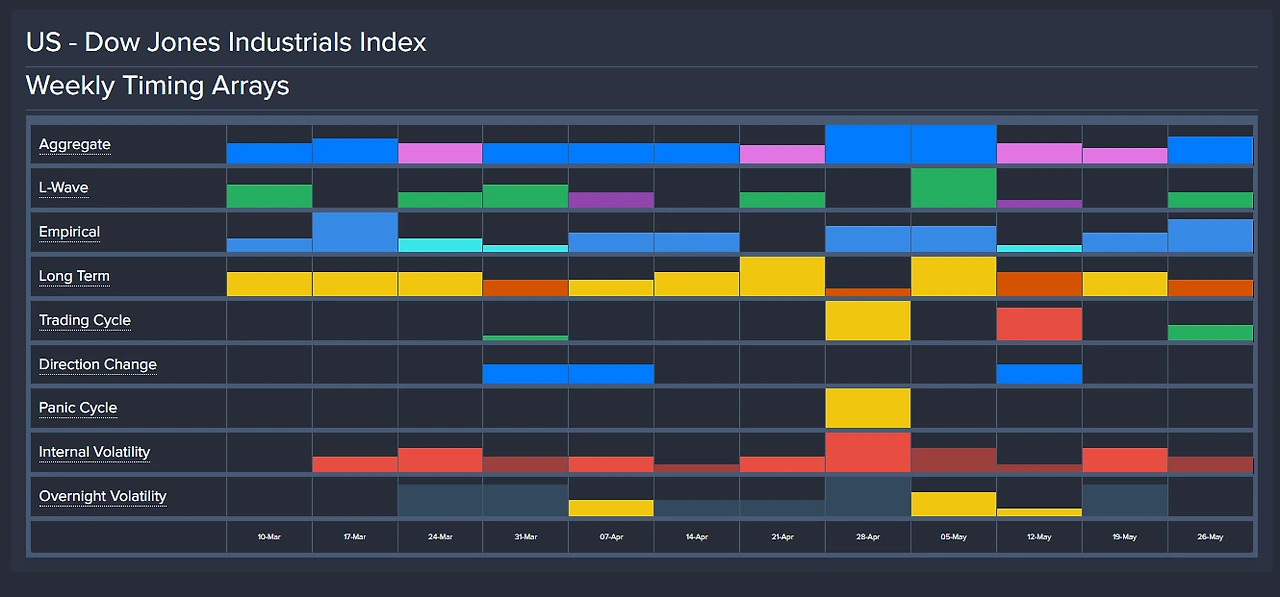
Task: Click the Direction Change row label
Action: click(x=98, y=364)
